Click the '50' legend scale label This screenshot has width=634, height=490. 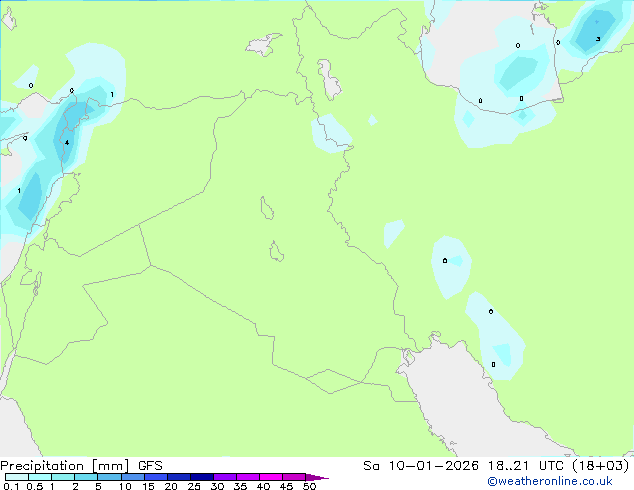click(309, 486)
